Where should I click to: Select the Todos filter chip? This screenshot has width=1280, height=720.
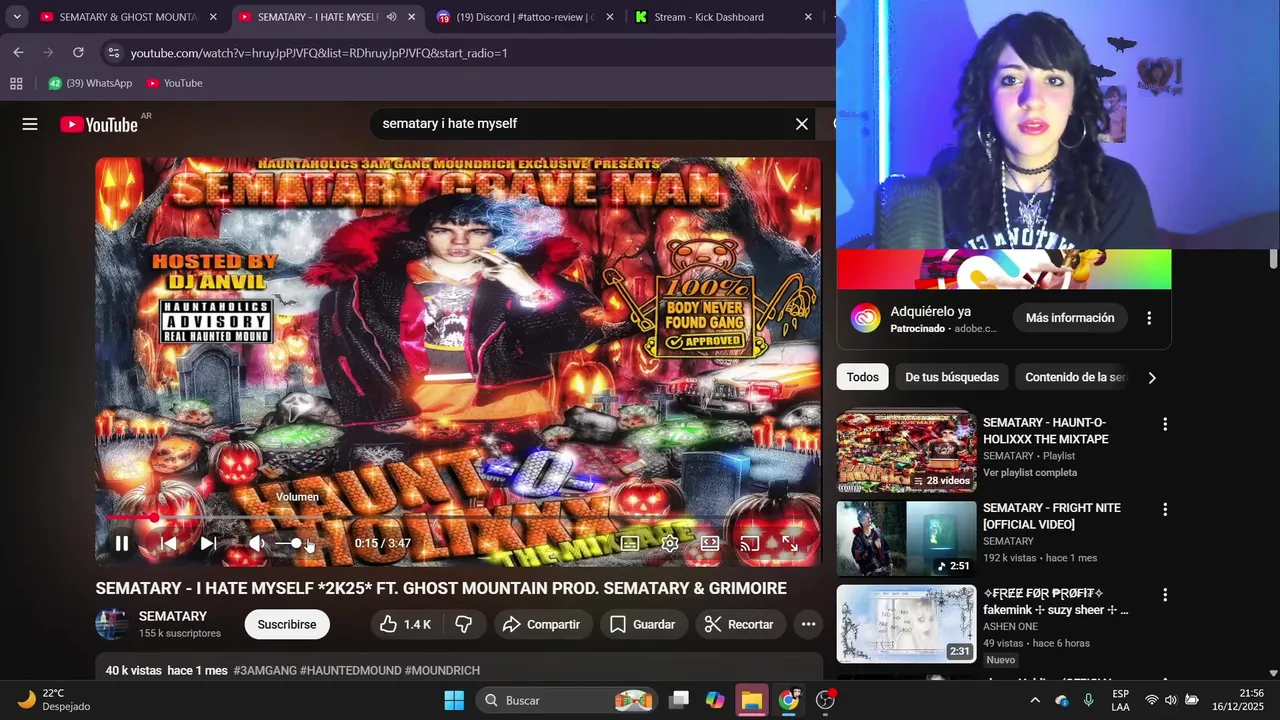click(x=862, y=377)
